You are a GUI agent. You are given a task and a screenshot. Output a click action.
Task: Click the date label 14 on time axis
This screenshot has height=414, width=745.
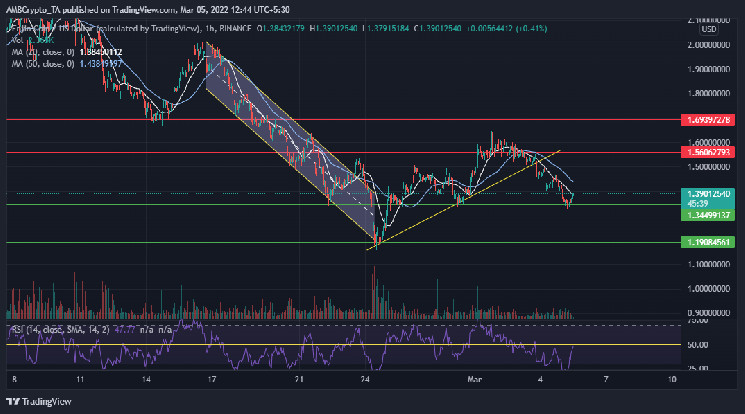point(146,379)
